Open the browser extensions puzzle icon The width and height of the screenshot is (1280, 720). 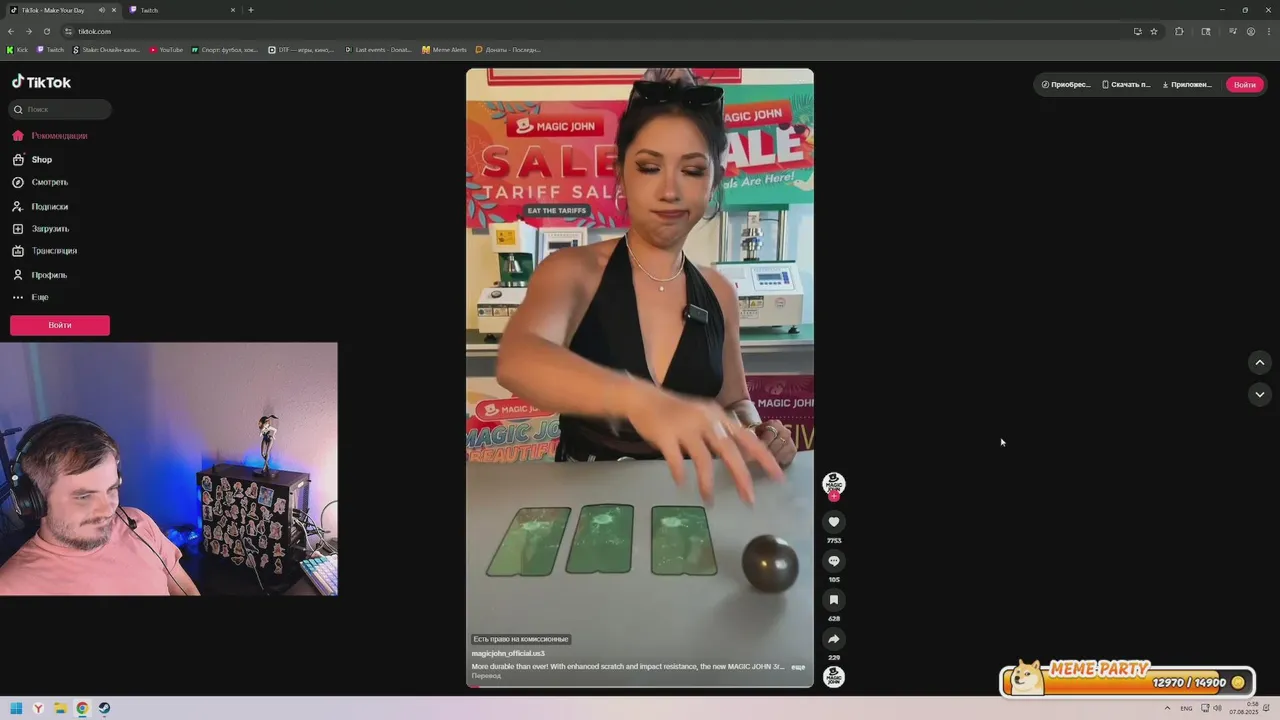click(x=1179, y=31)
